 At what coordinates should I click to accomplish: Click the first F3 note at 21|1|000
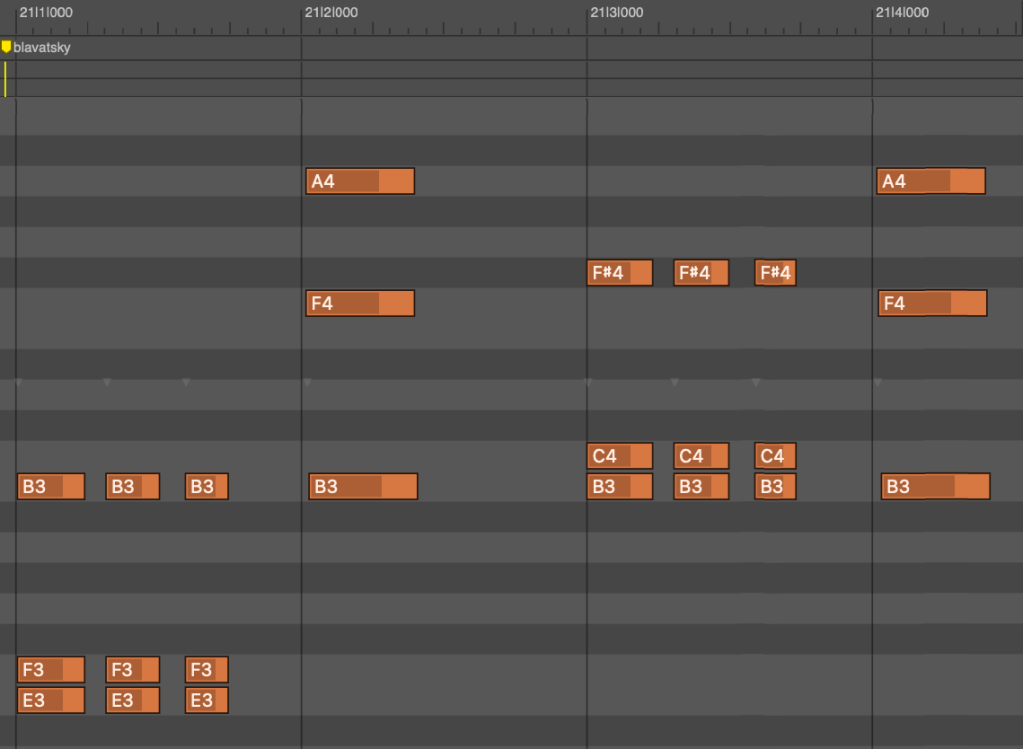[51, 669]
